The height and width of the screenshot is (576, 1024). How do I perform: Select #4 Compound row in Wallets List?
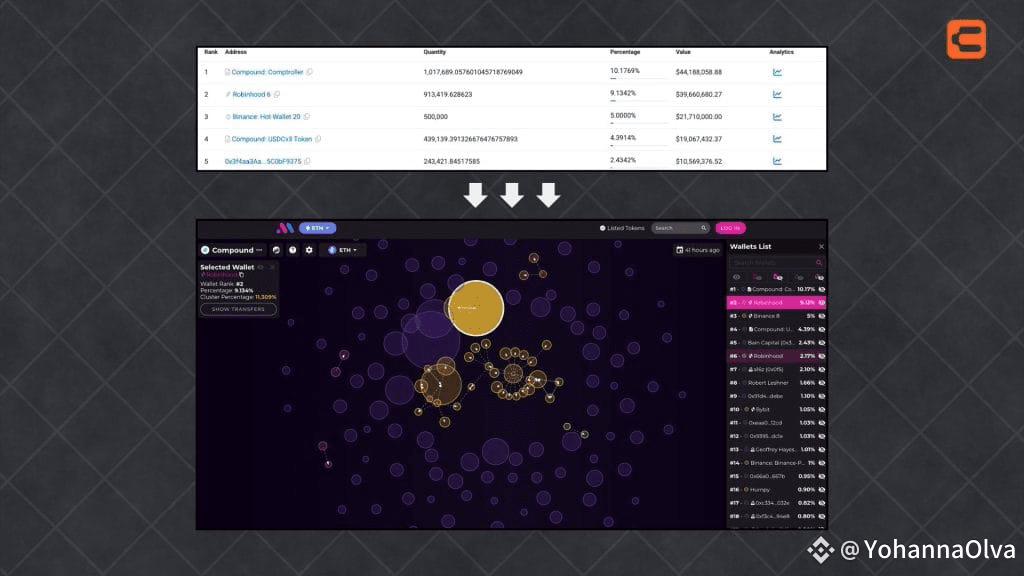(776, 329)
